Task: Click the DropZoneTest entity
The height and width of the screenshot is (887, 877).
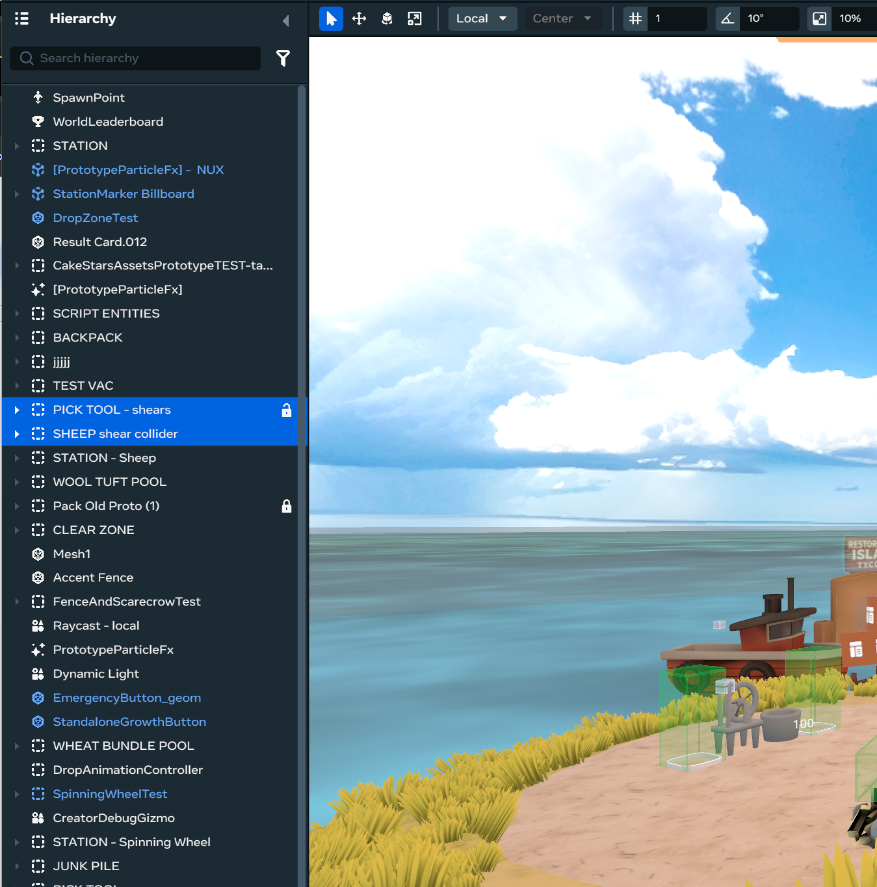Action: coord(95,218)
